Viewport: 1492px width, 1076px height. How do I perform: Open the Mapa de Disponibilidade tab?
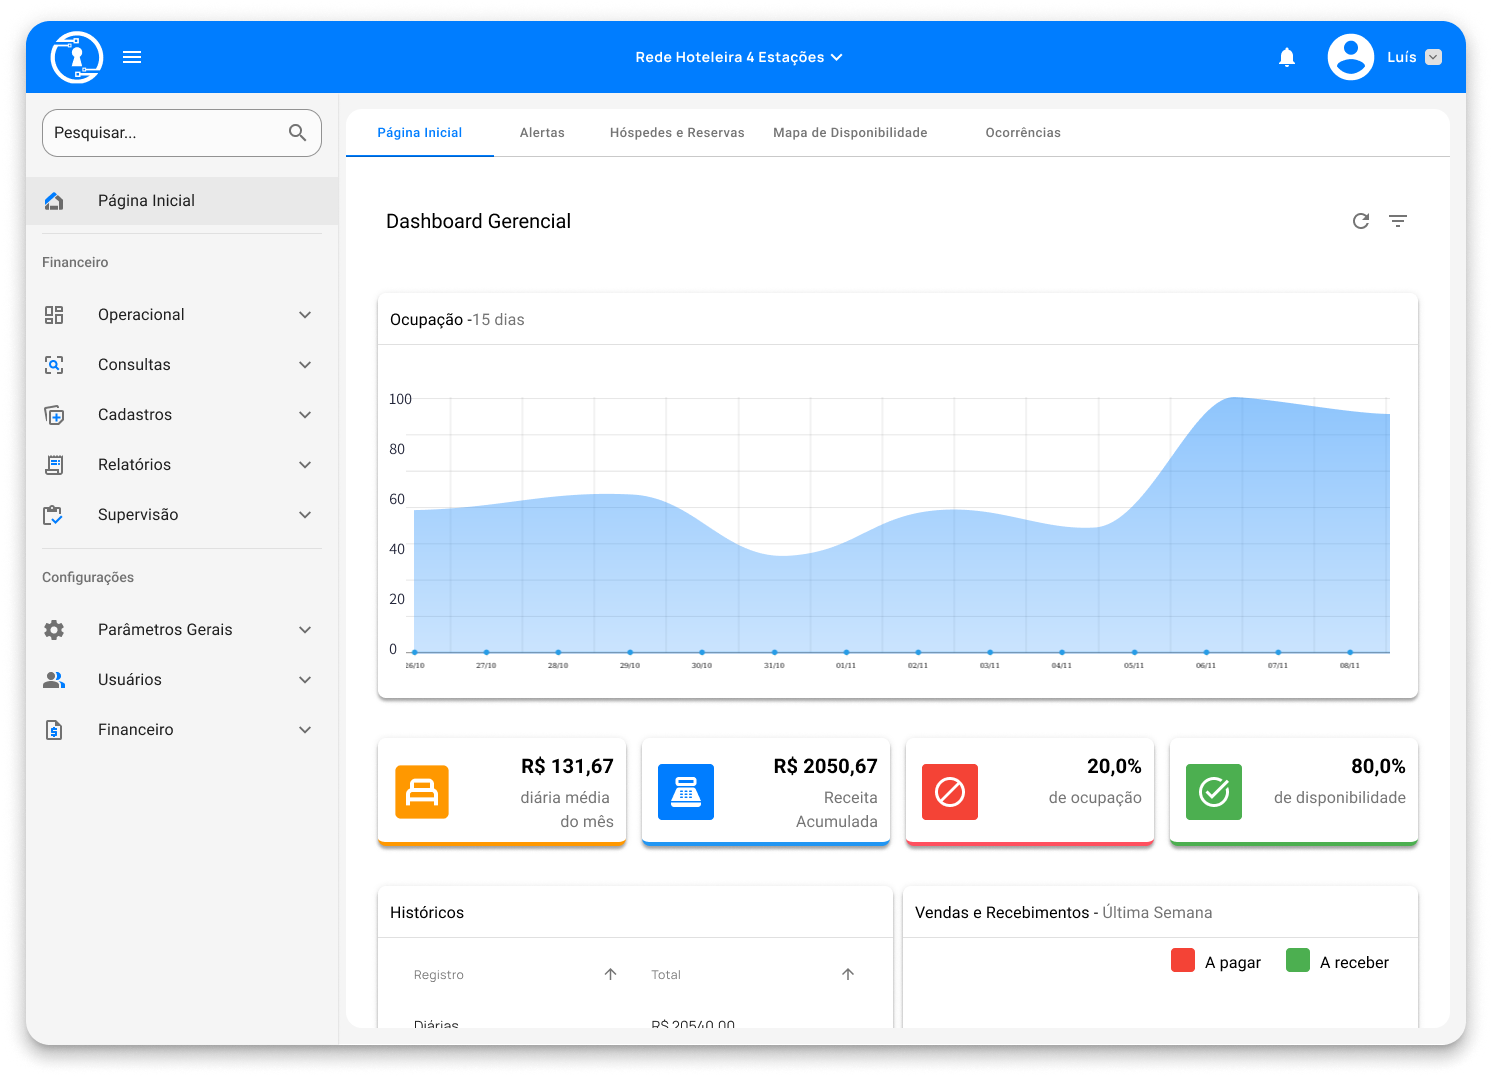point(850,133)
